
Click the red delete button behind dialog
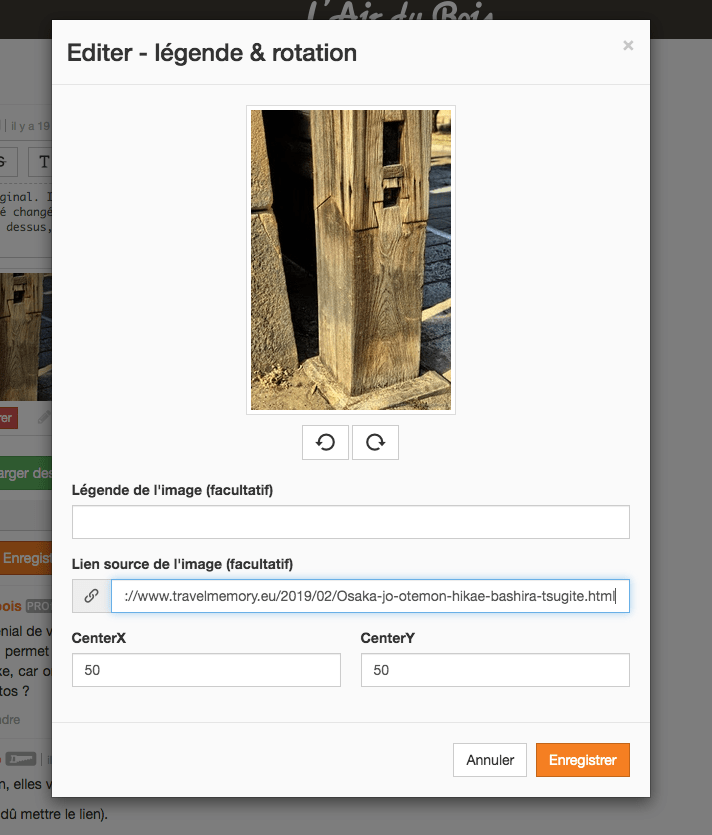pos(9,418)
